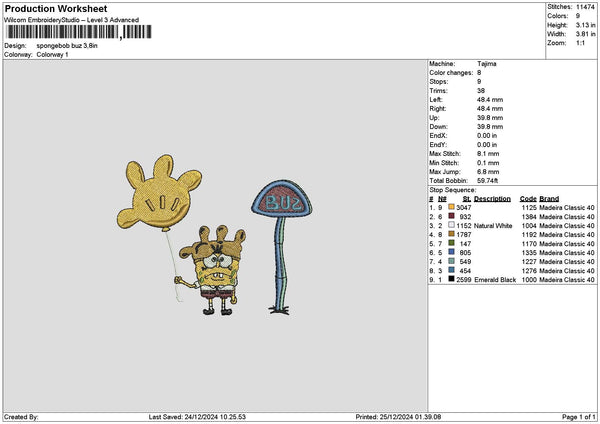Click the Emerald Black swatch code 1000
This screenshot has width=600, height=424.
click(x=451, y=279)
